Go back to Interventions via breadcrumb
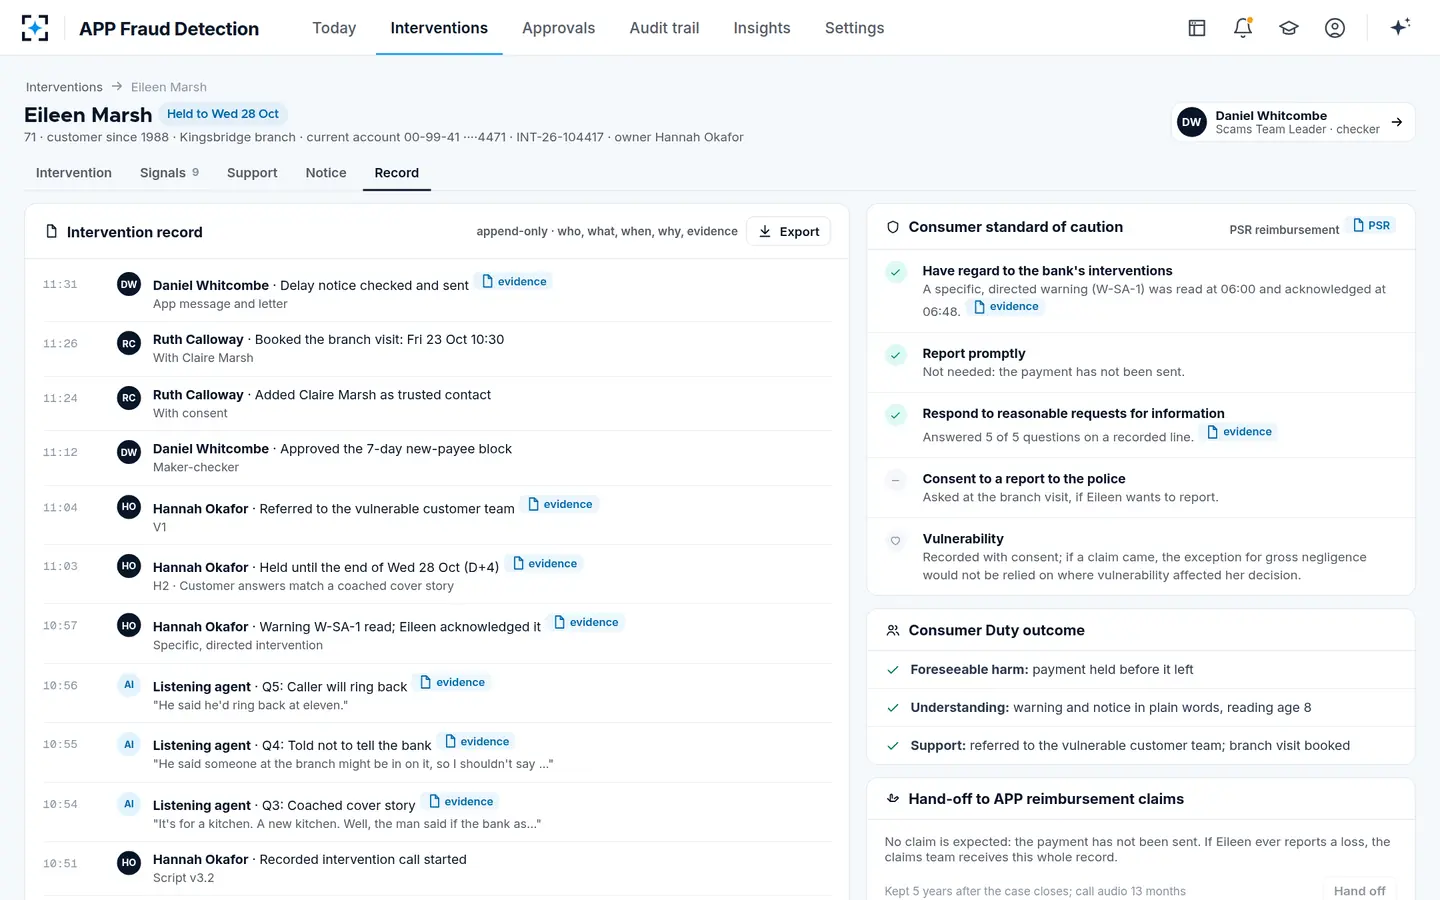The height and width of the screenshot is (900, 1440). pyautogui.click(x=64, y=87)
